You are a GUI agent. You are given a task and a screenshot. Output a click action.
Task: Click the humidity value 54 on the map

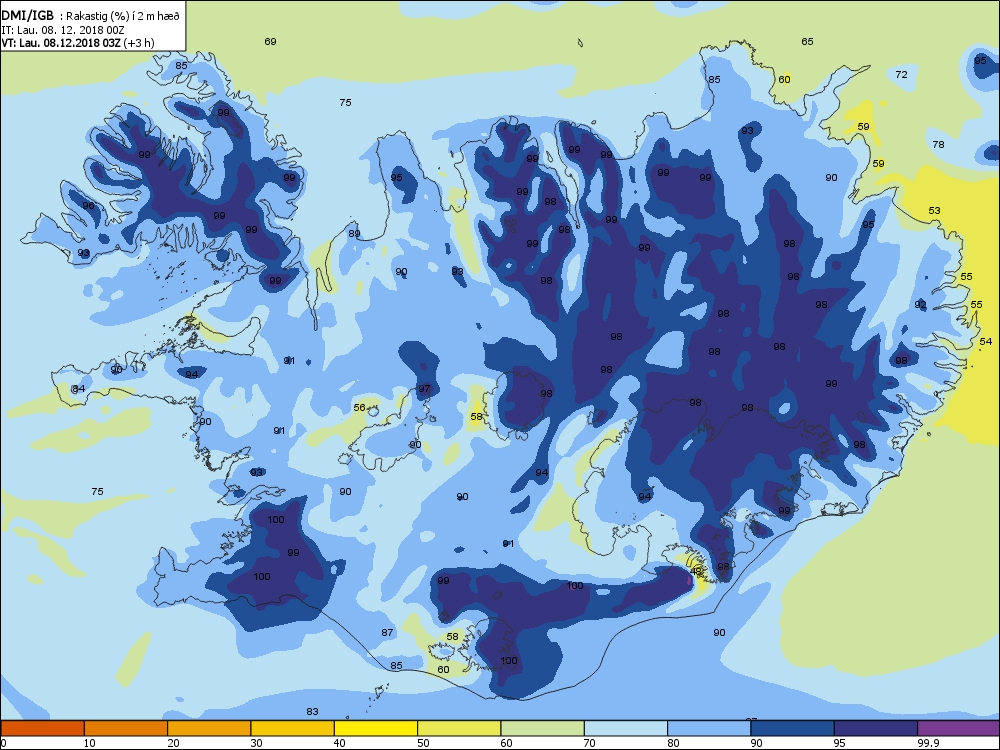pos(986,342)
